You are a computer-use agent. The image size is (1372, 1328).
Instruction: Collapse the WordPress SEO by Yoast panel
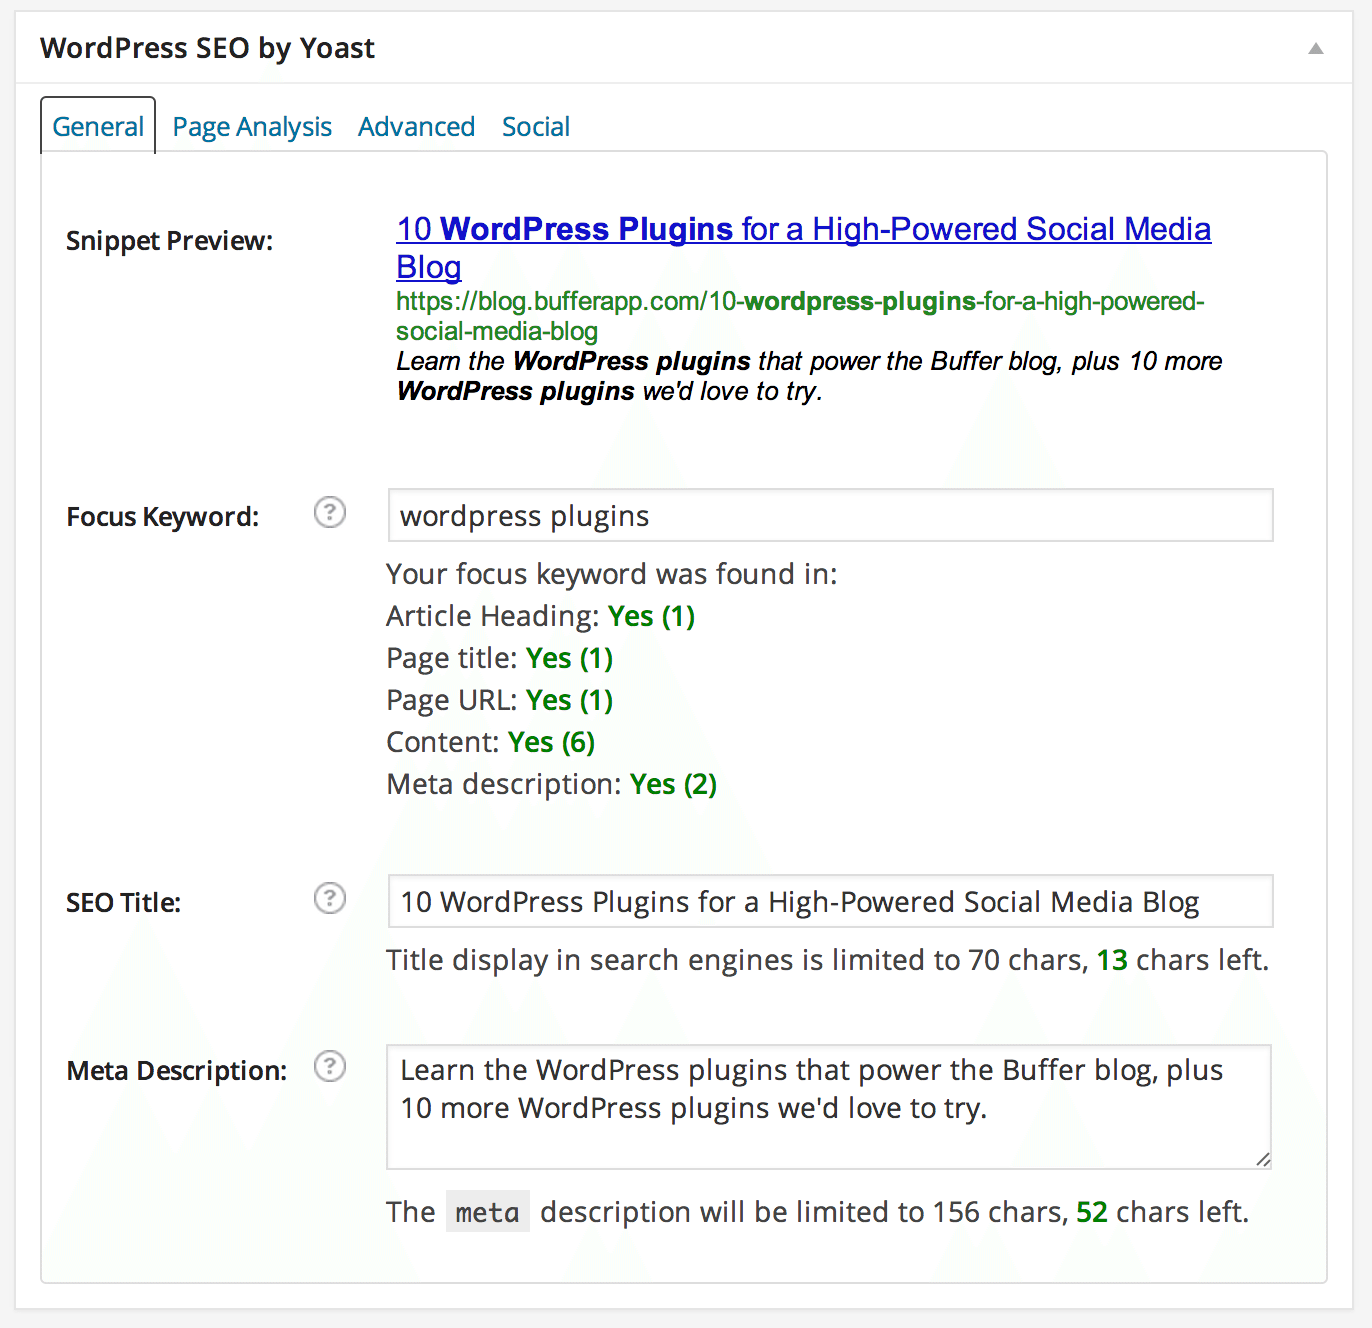click(x=1315, y=47)
